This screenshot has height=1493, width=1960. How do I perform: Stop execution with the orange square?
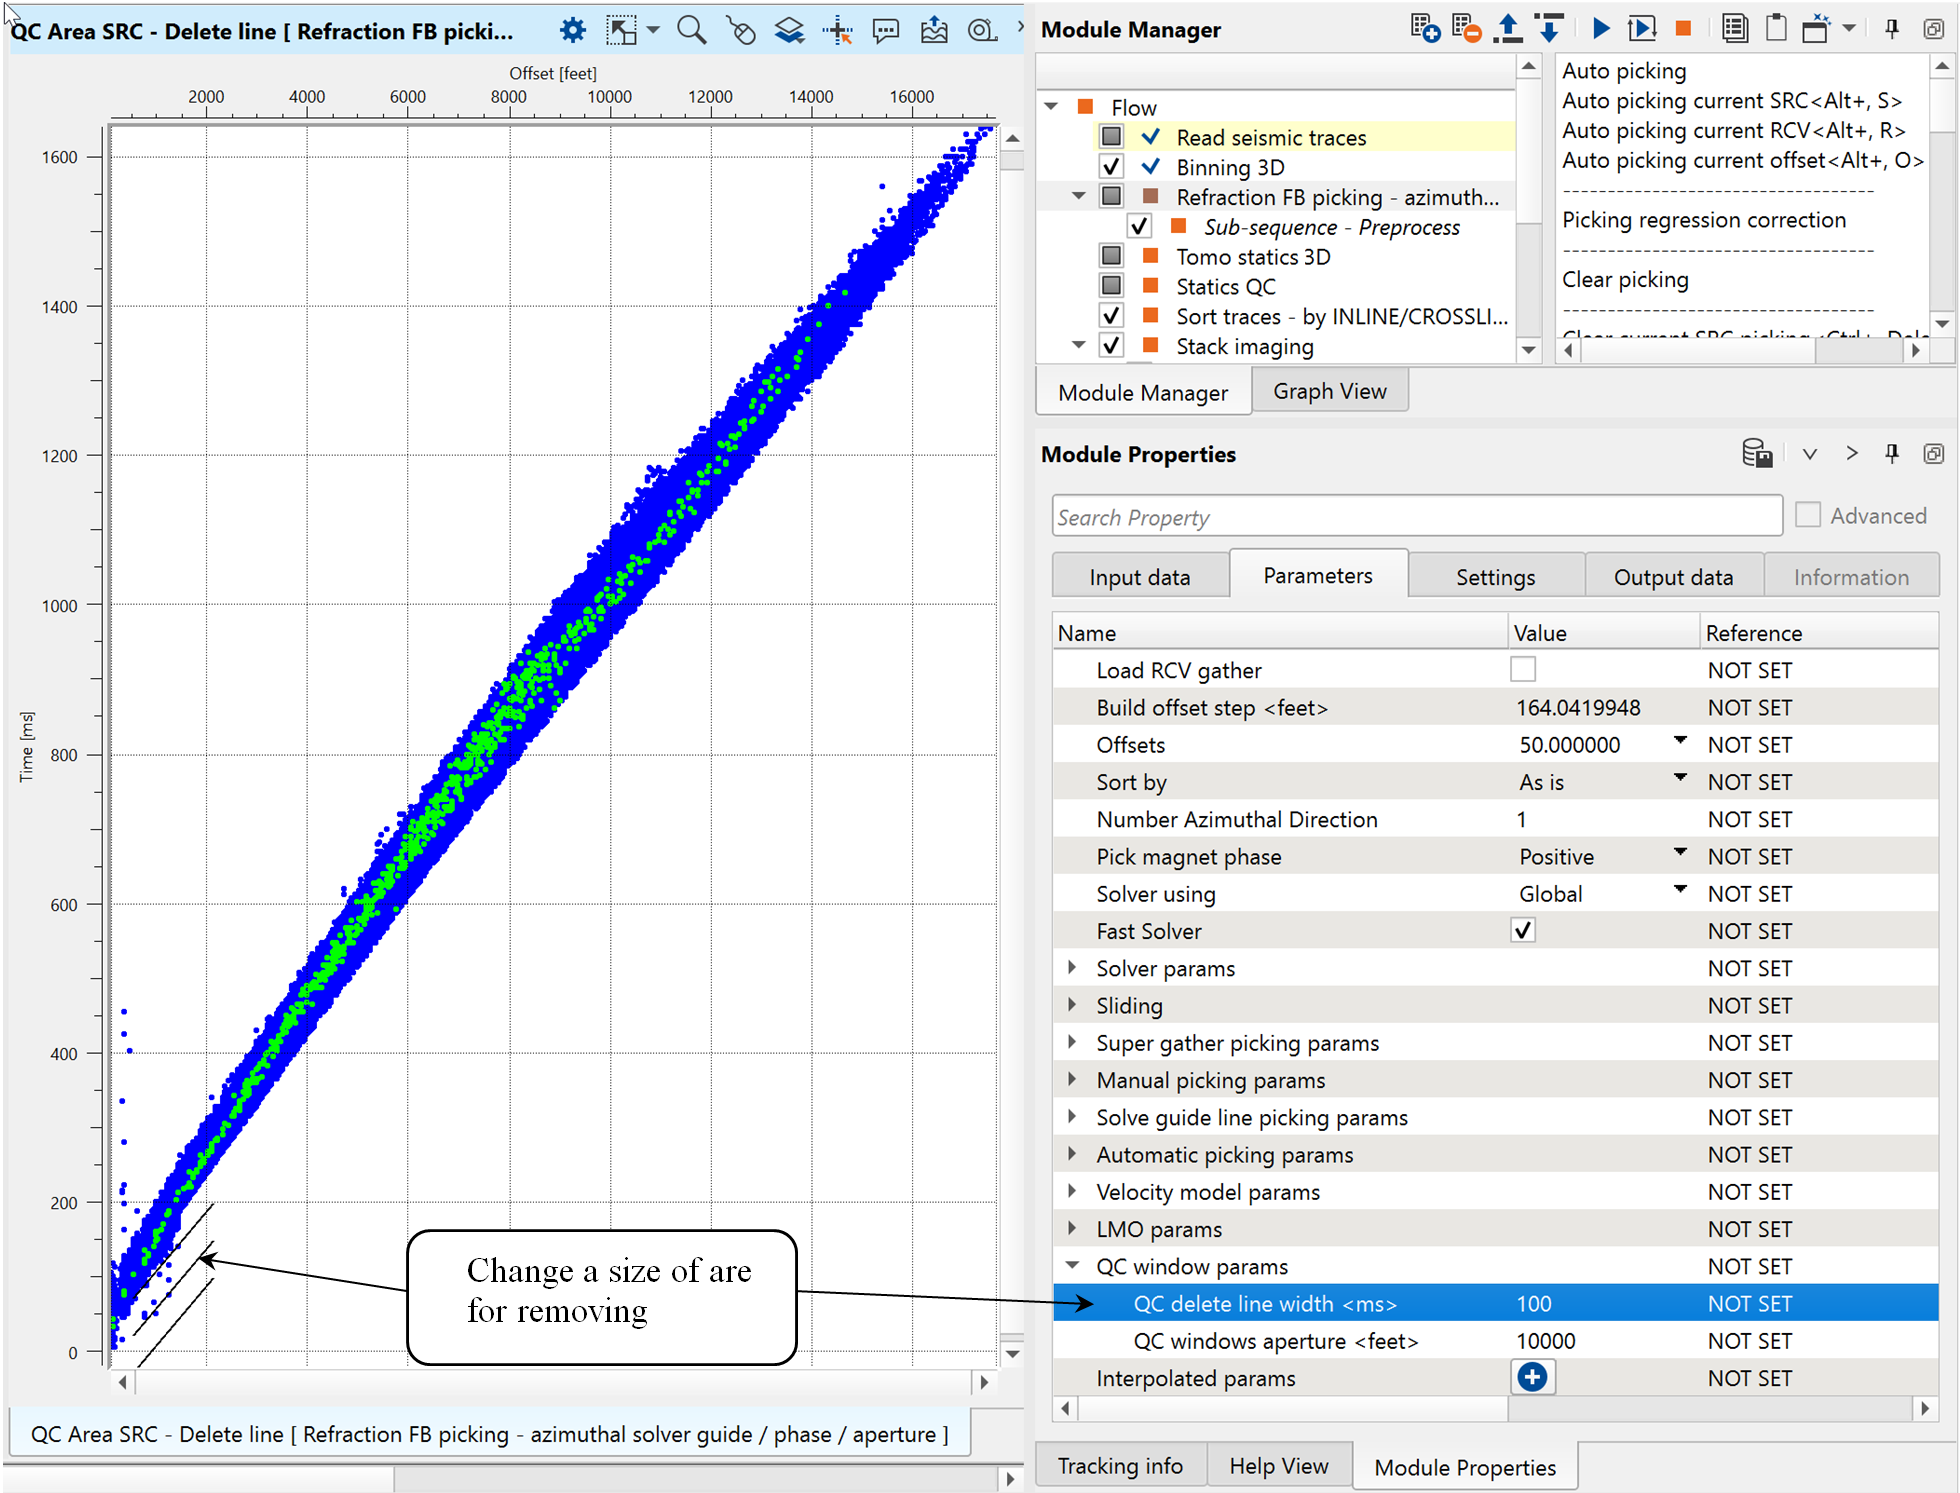[x=1683, y=28]
